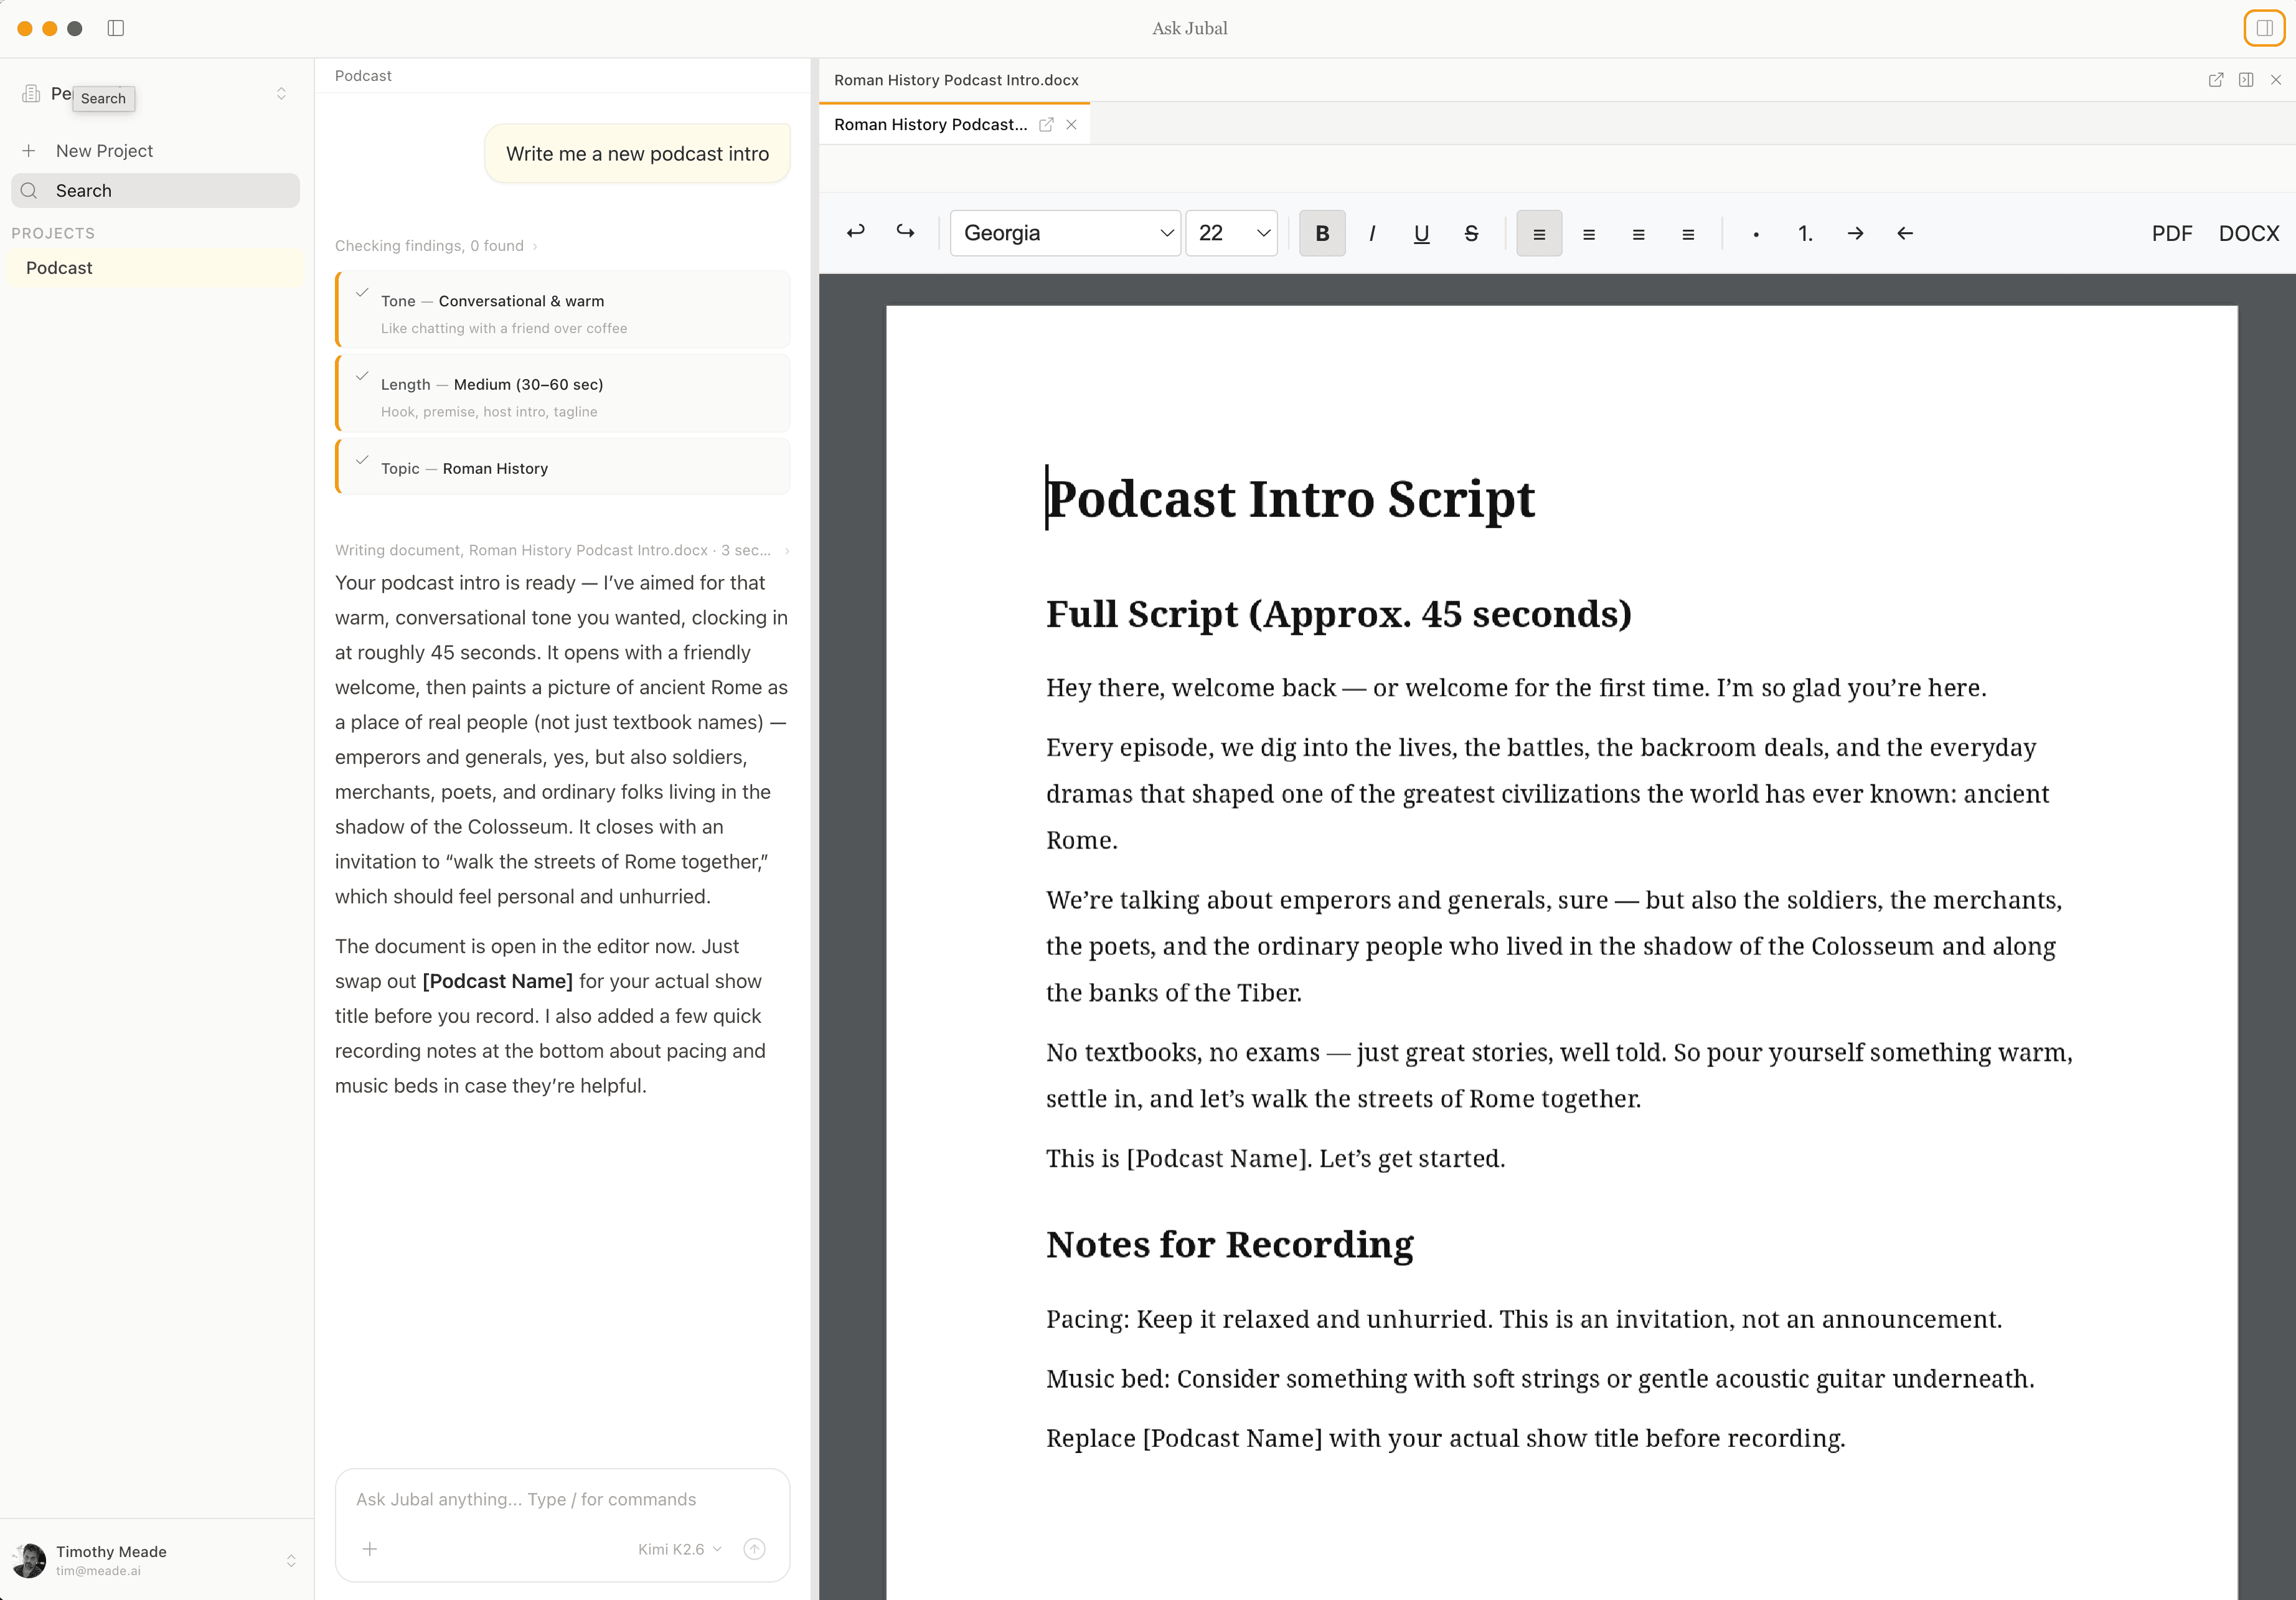Expand the 'Writing document' step details
2296x1600 pixels.
coord(562,550)
